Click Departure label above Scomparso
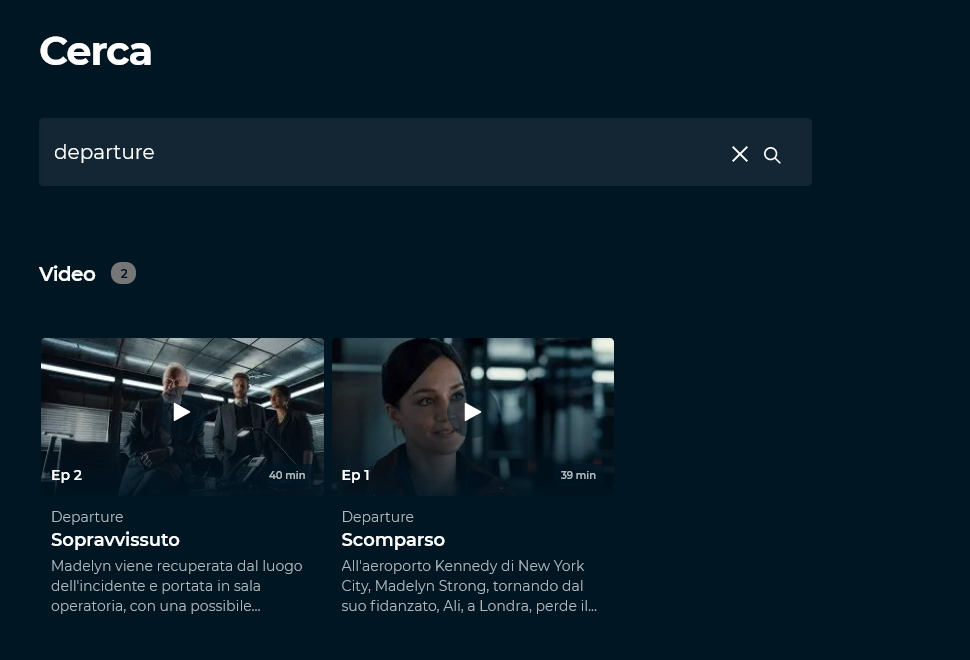 click(x=377, y=516)
